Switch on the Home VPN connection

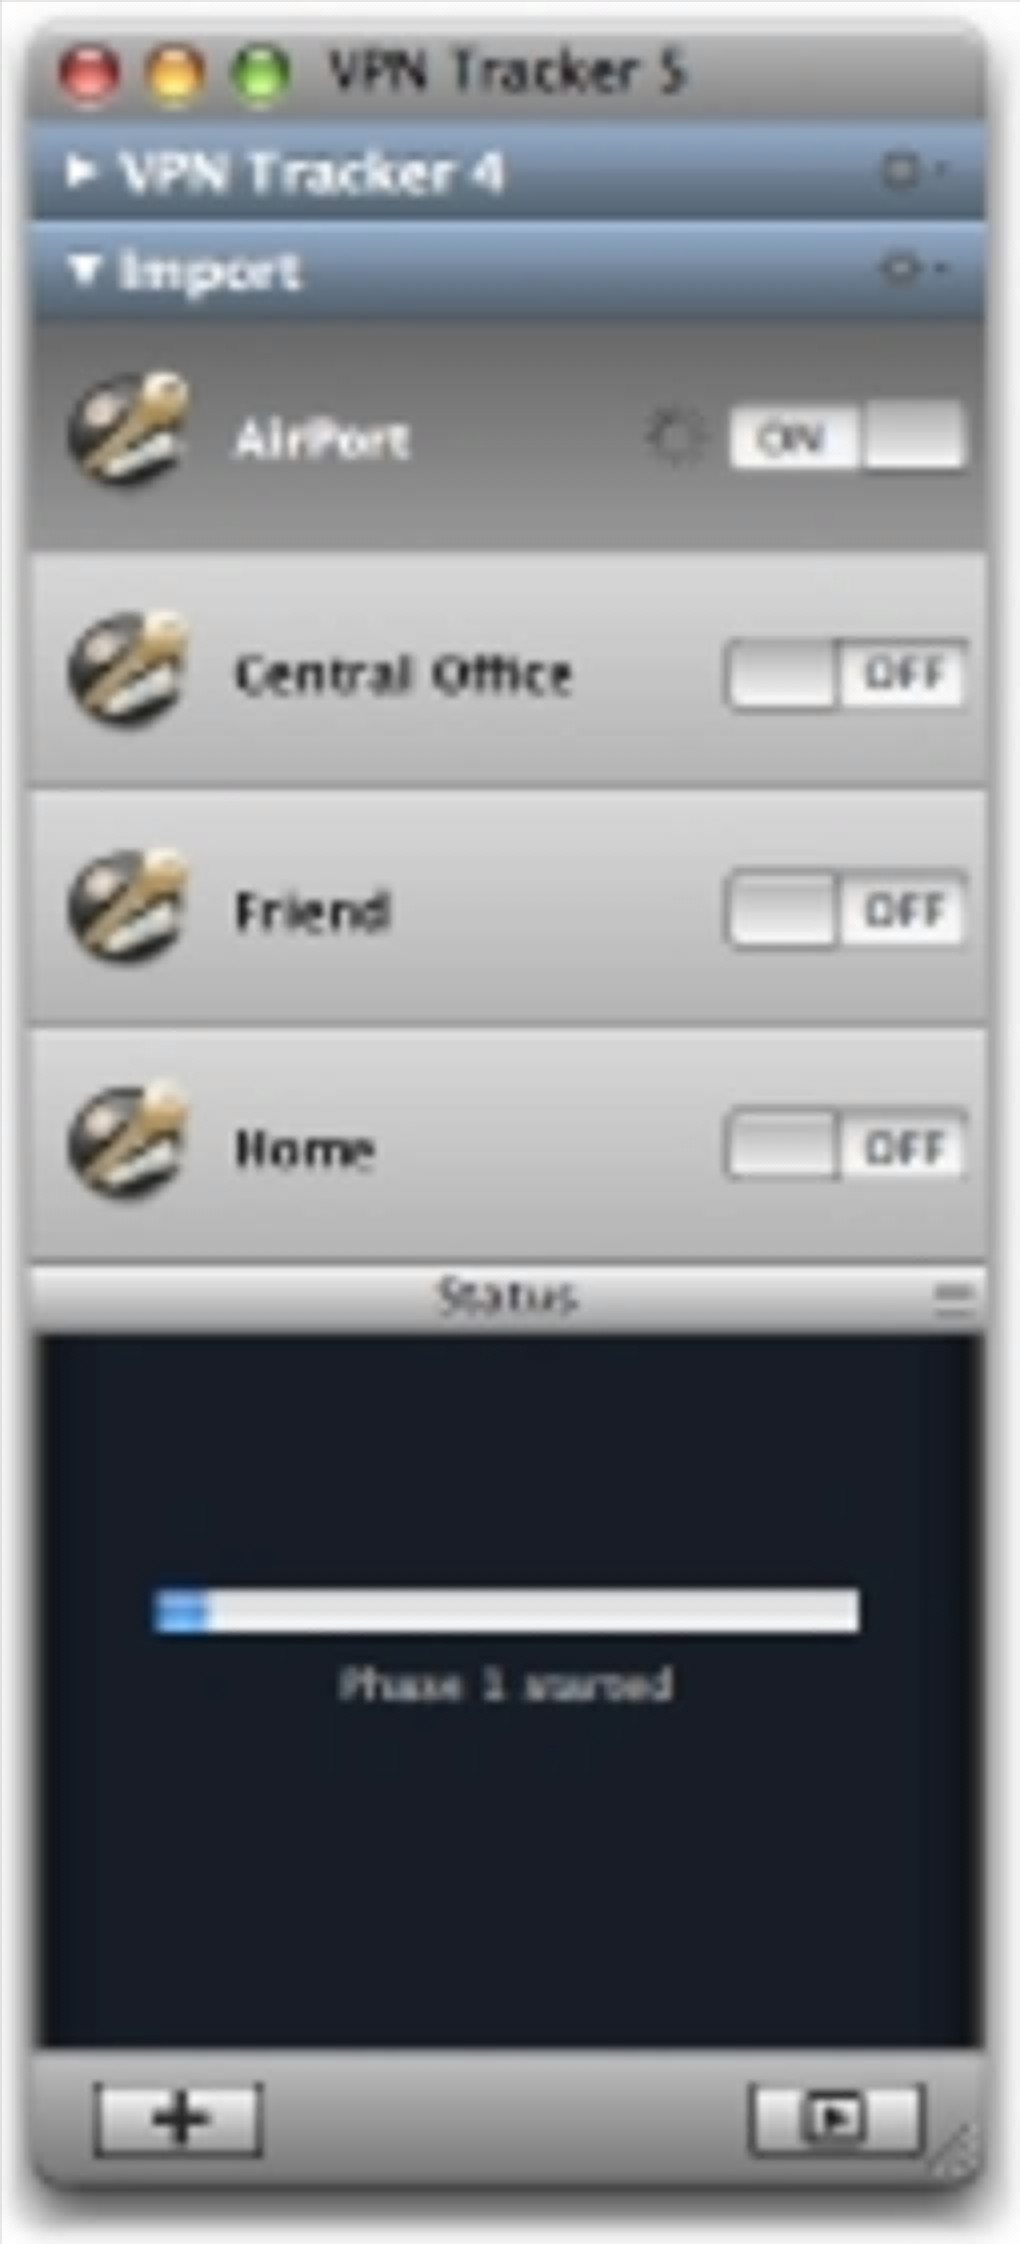847,1146
